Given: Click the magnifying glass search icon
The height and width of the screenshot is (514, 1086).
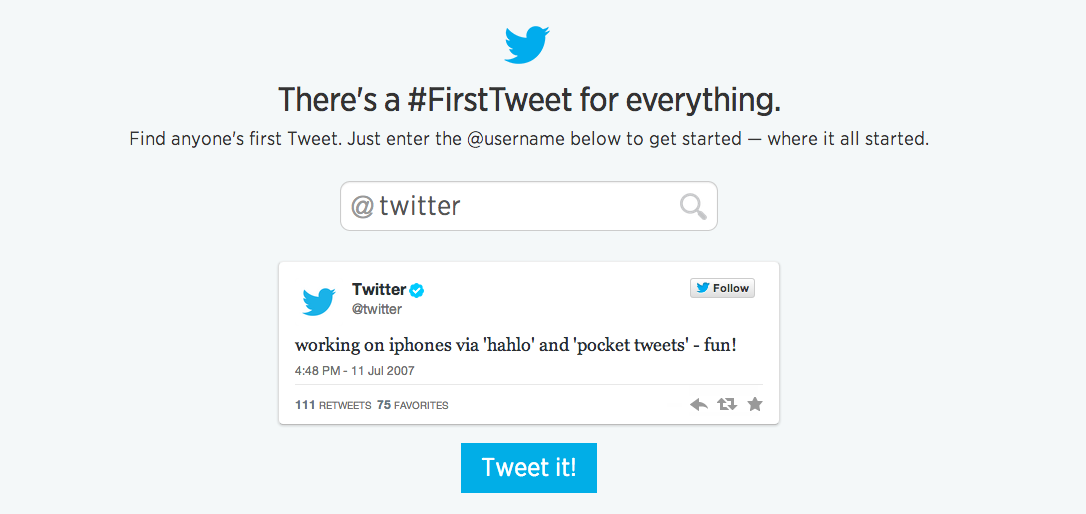Looking at the screenshot, I should [693, 206].
